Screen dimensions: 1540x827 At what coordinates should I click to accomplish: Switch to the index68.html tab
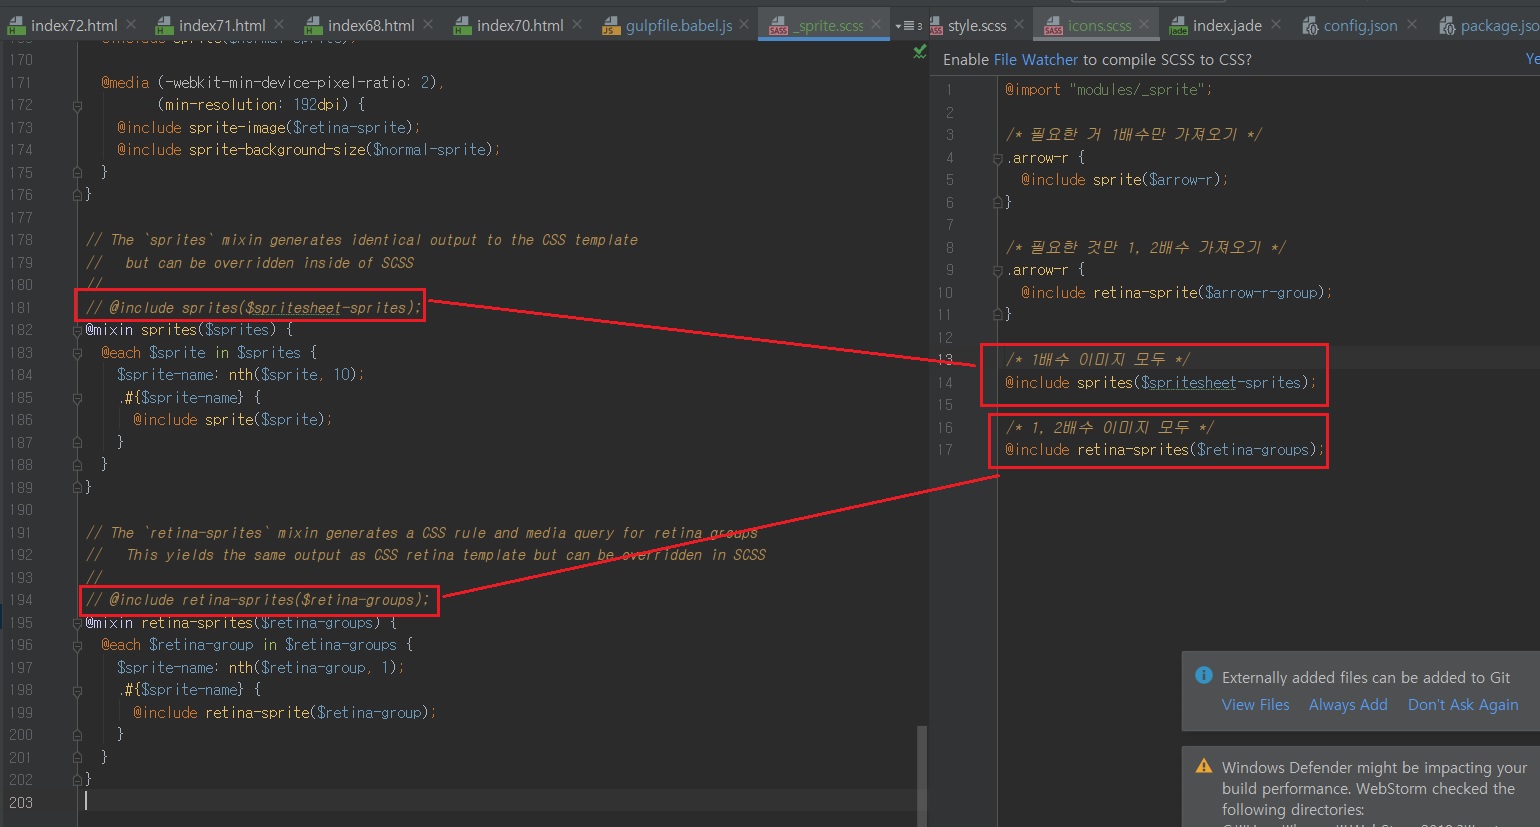370,26
